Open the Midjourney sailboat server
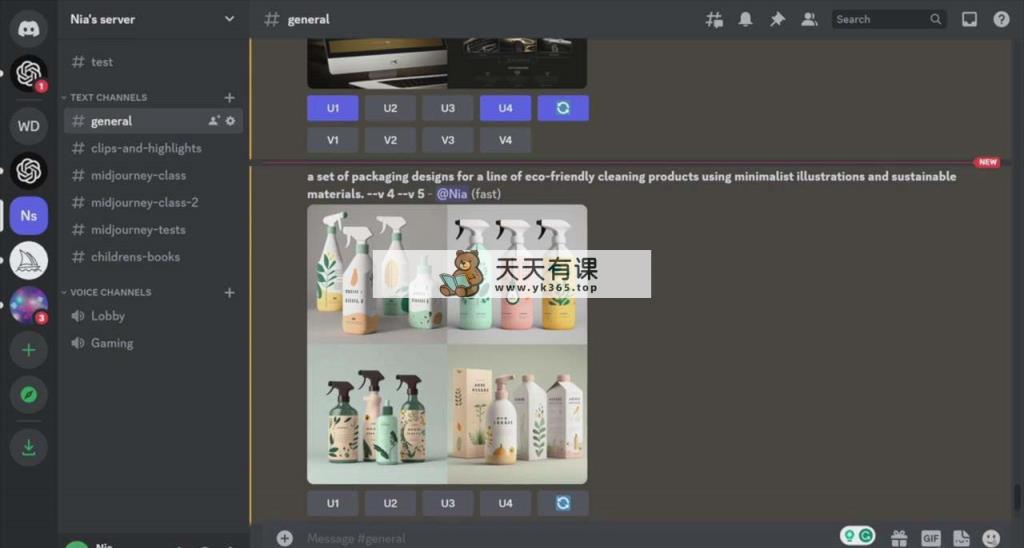The height and width of the screenshot is (548, 1024). (28, 261)
